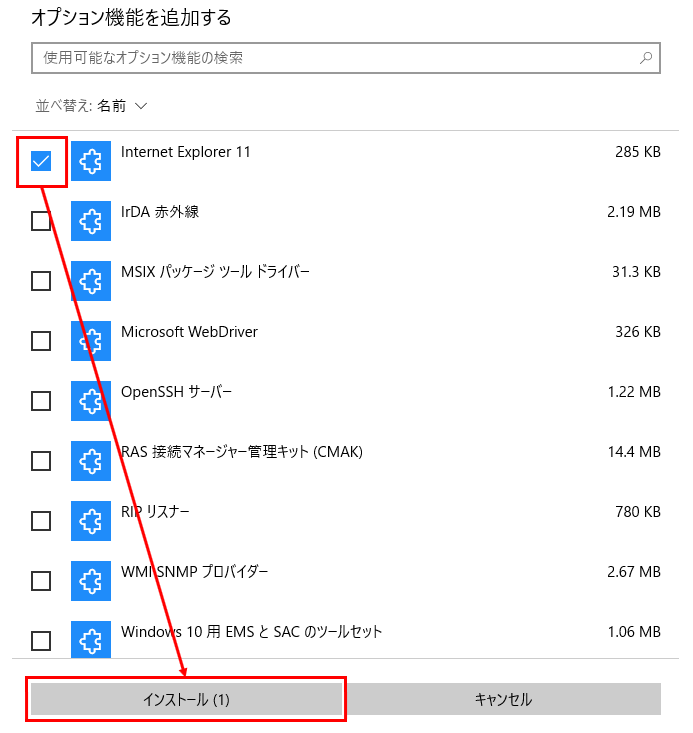Click the Windows 10 用 EMS と SAC のツールセット label
The width and height of the screenshot is (693, 733).
point(252,632)
